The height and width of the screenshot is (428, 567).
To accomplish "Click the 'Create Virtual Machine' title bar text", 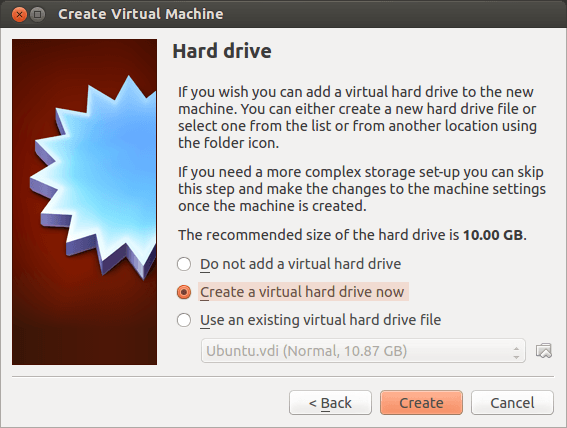I will (x=141, y=14).
